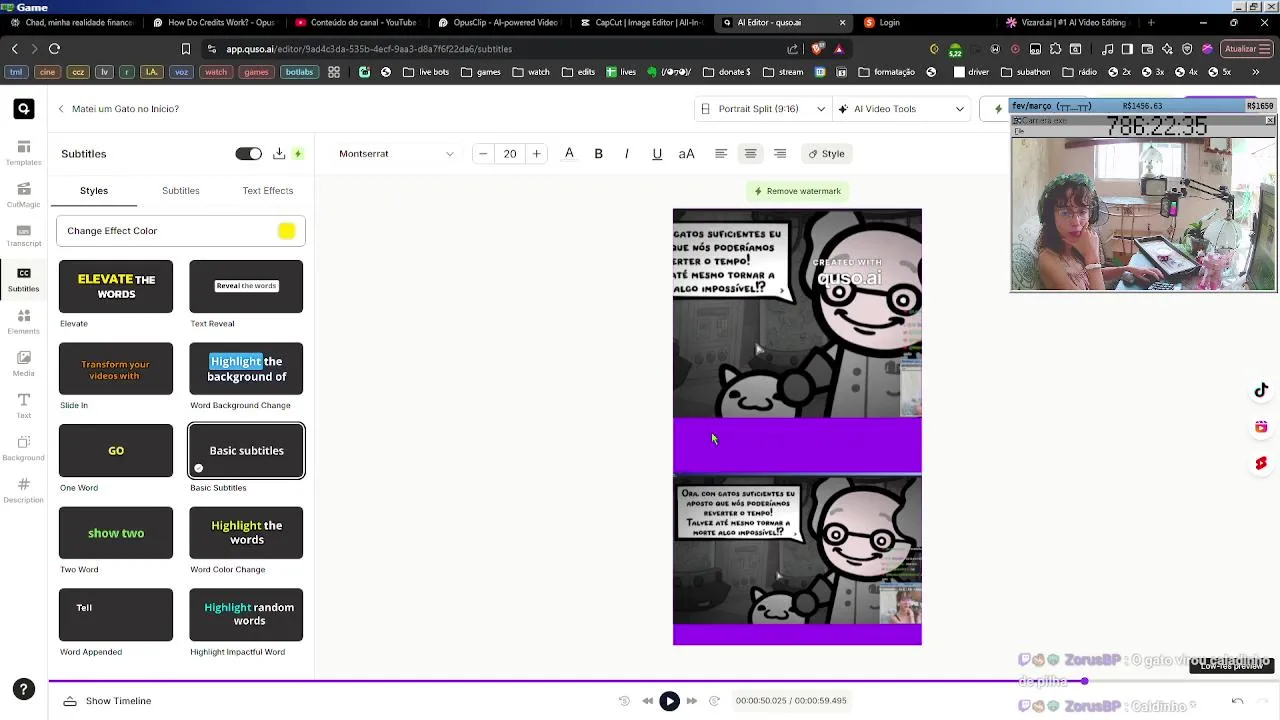Viewport: 1280px width, 720px height.
Task: Click the font size value field
Action: tap(510, 154)
